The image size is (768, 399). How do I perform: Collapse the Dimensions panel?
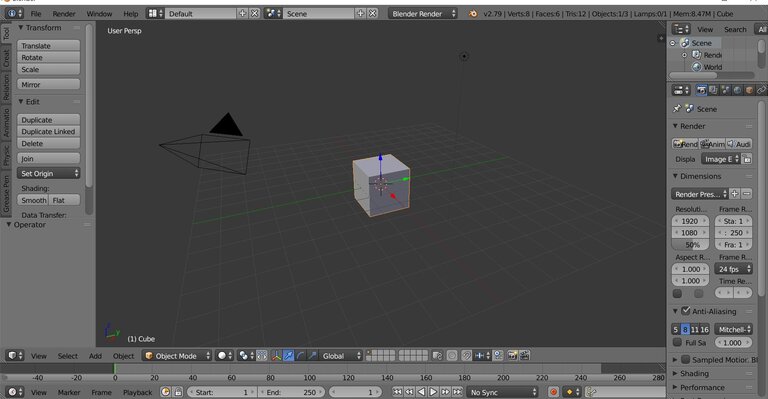click(700, 176)
